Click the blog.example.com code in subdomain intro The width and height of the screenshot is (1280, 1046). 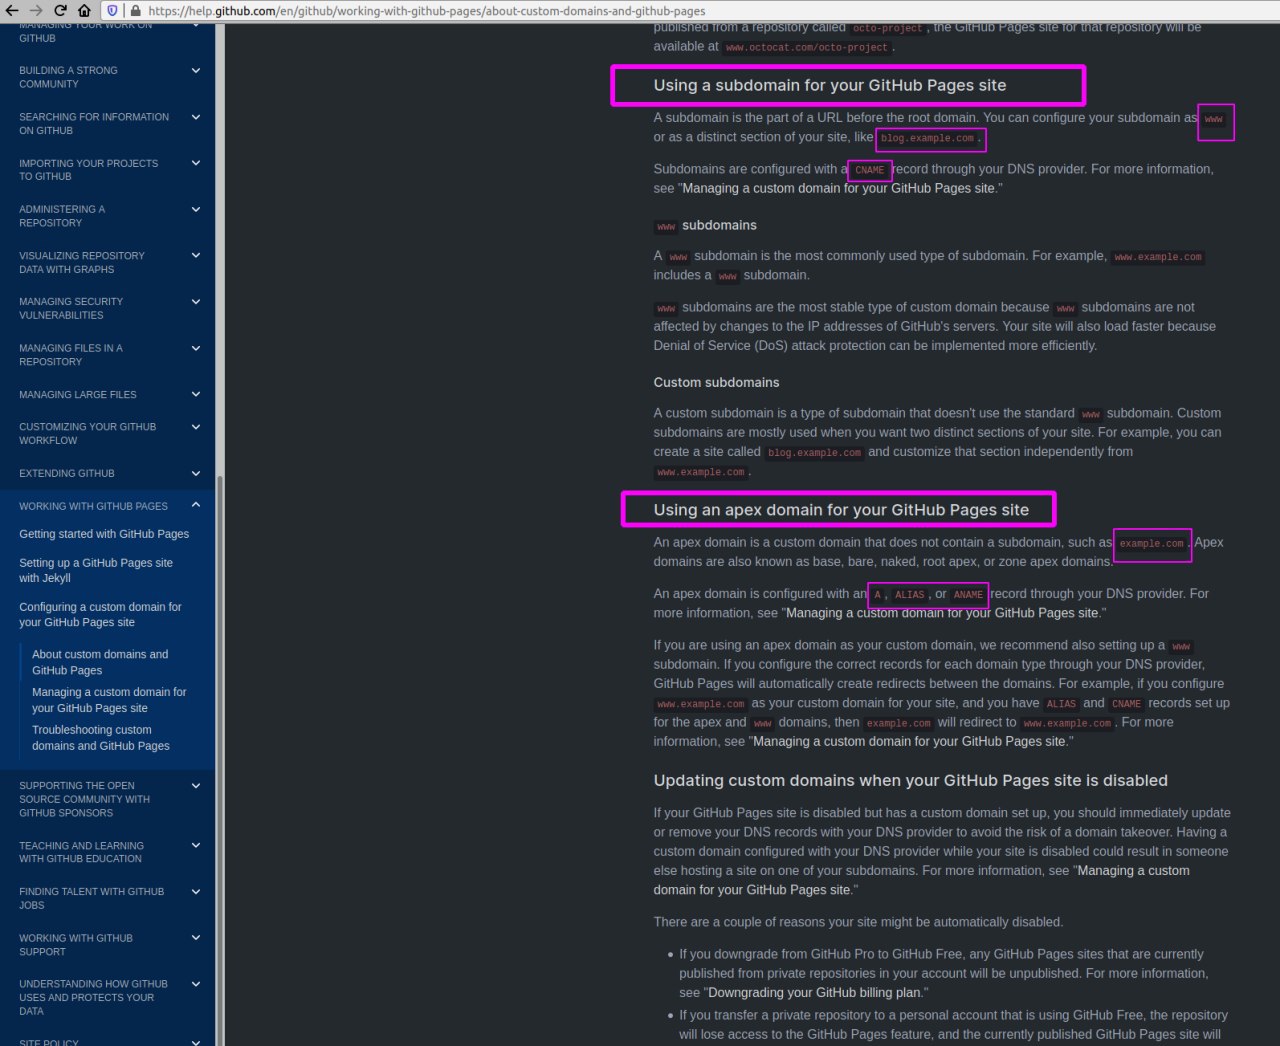tap(927, 138)
